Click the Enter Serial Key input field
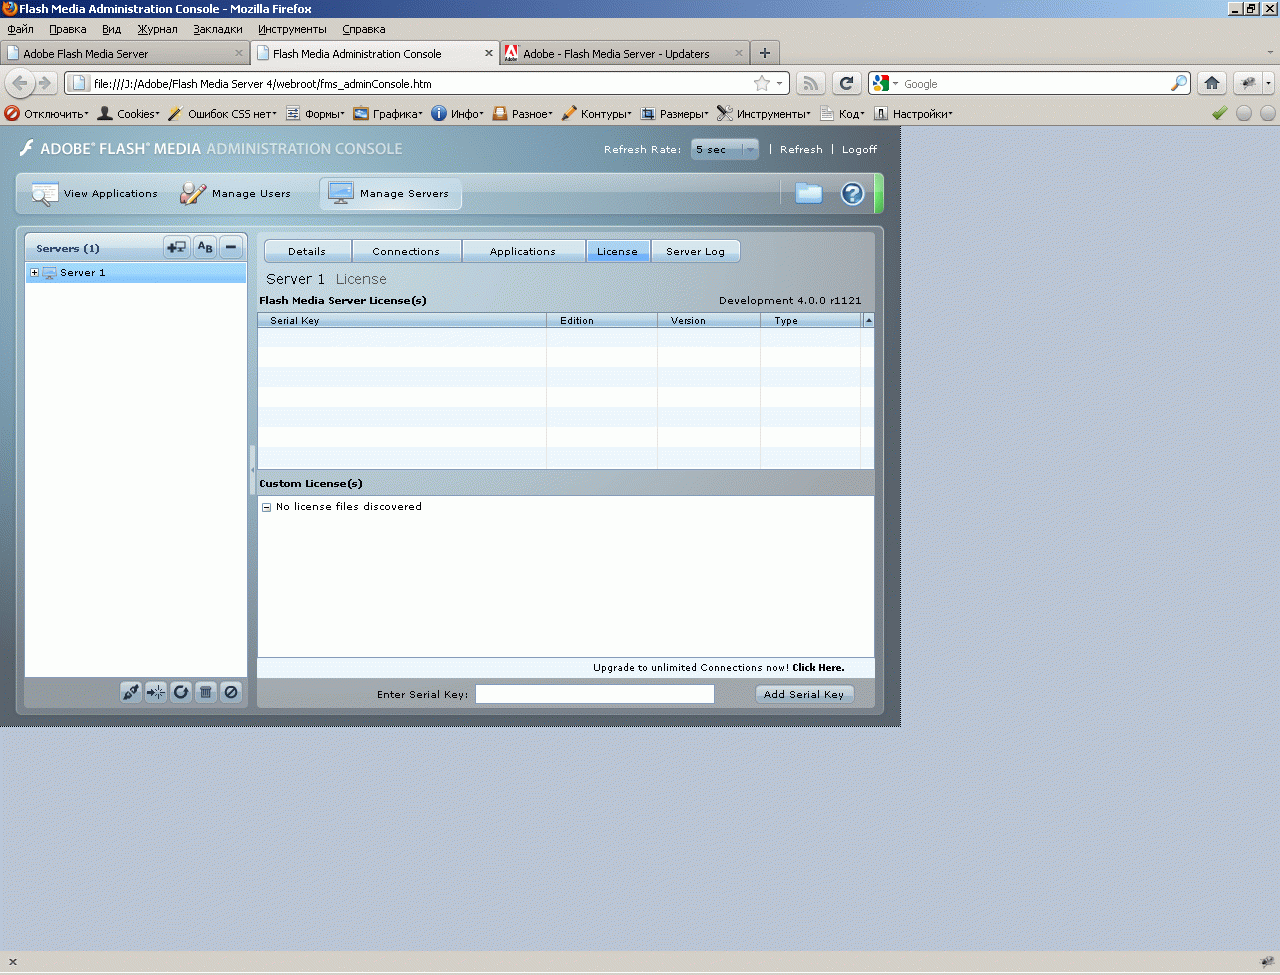Image resolution: width=1280 pixels, height=975 pixels. click(x=595, y=694)
